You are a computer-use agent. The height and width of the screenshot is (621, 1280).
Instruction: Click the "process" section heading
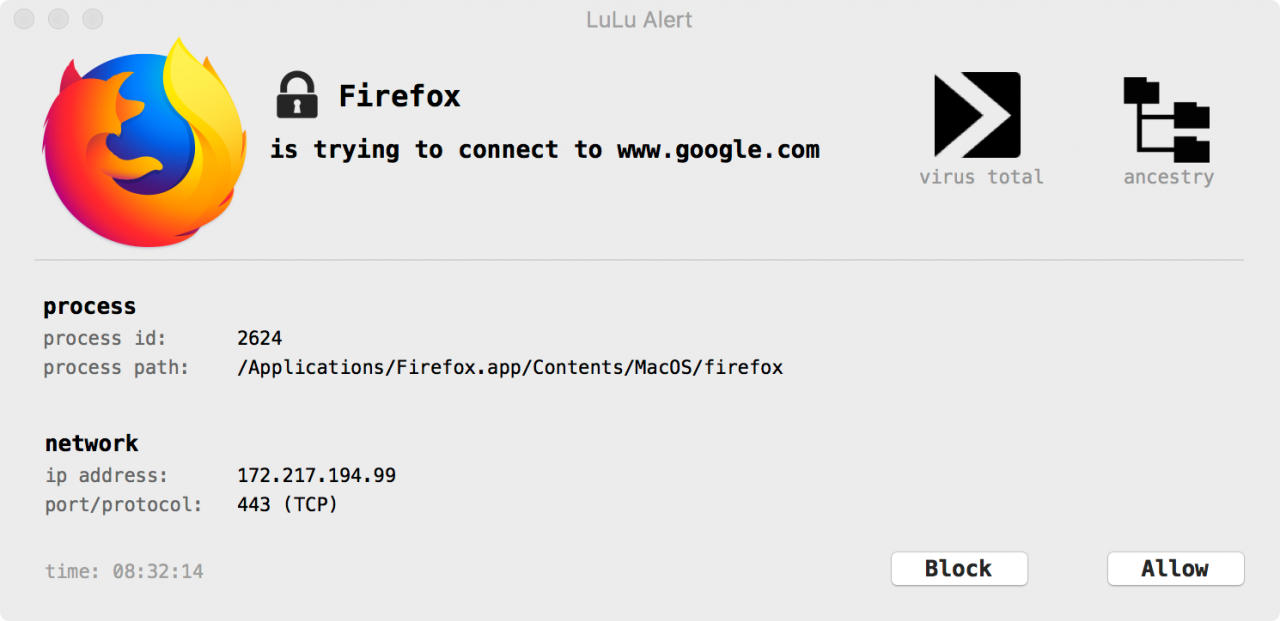[89, 306]
